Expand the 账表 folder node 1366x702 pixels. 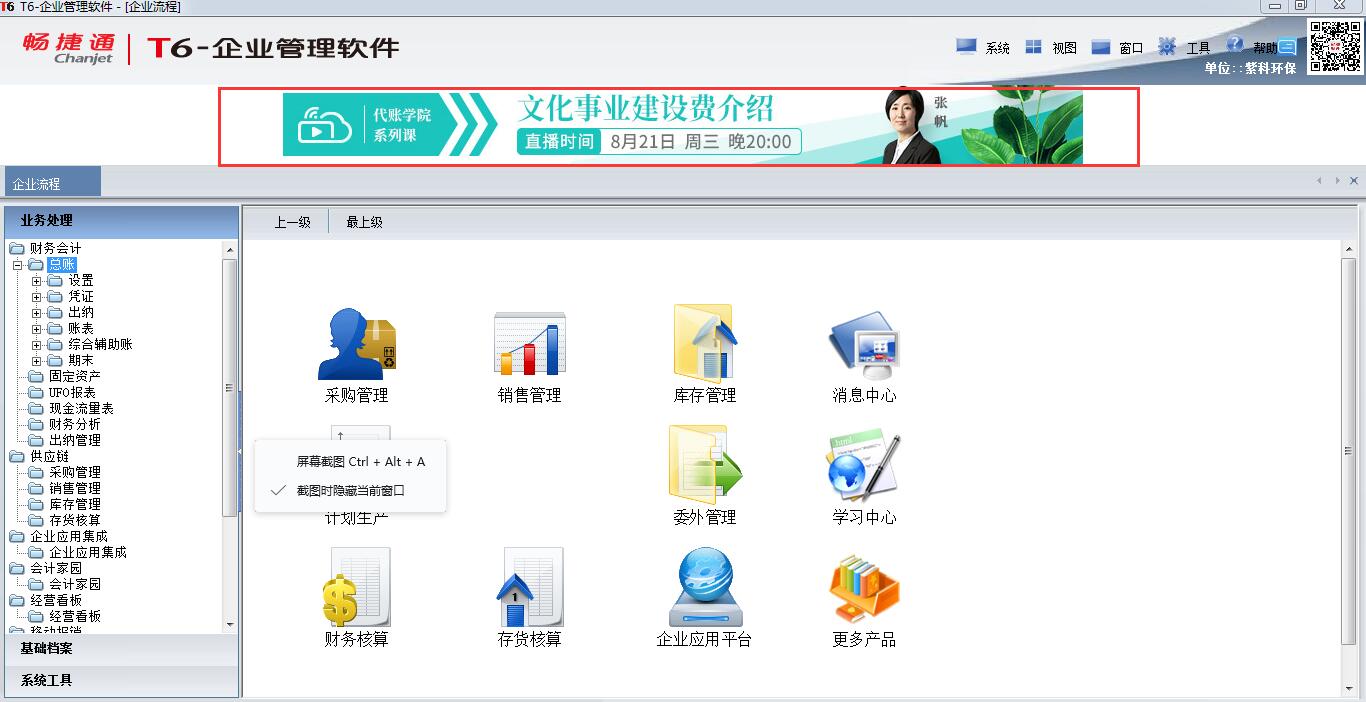tap(36, 329)
